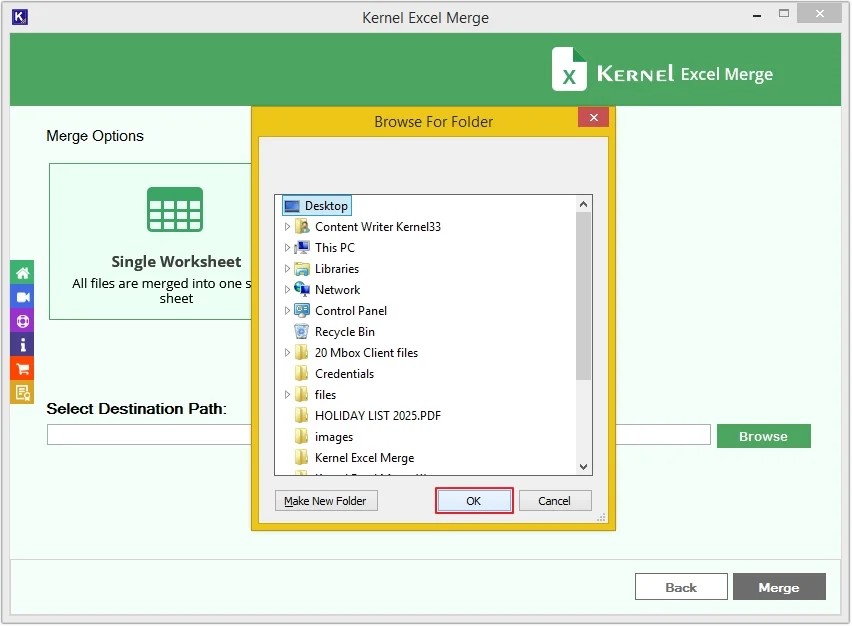Select "Control Panel" label
This screenshot has width=852, height=626.
coord(351,311)
